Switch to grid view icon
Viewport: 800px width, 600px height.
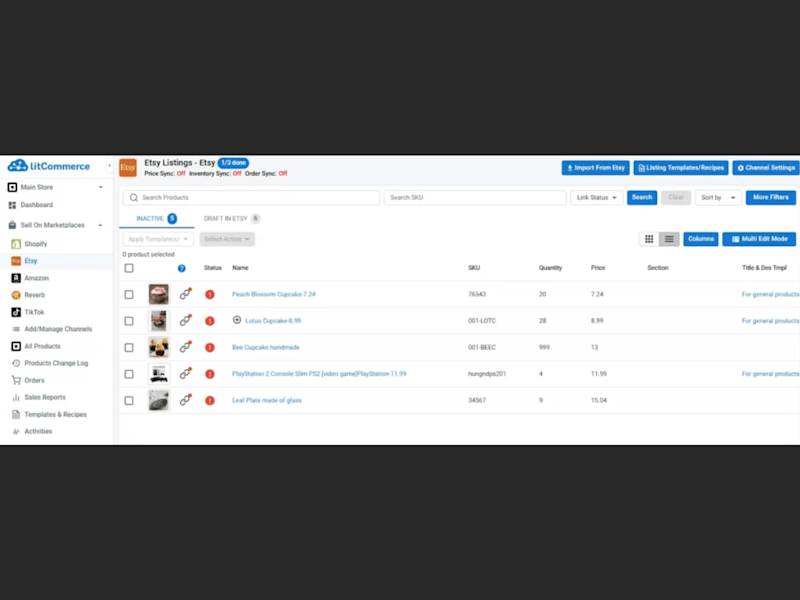pos(649,239)
